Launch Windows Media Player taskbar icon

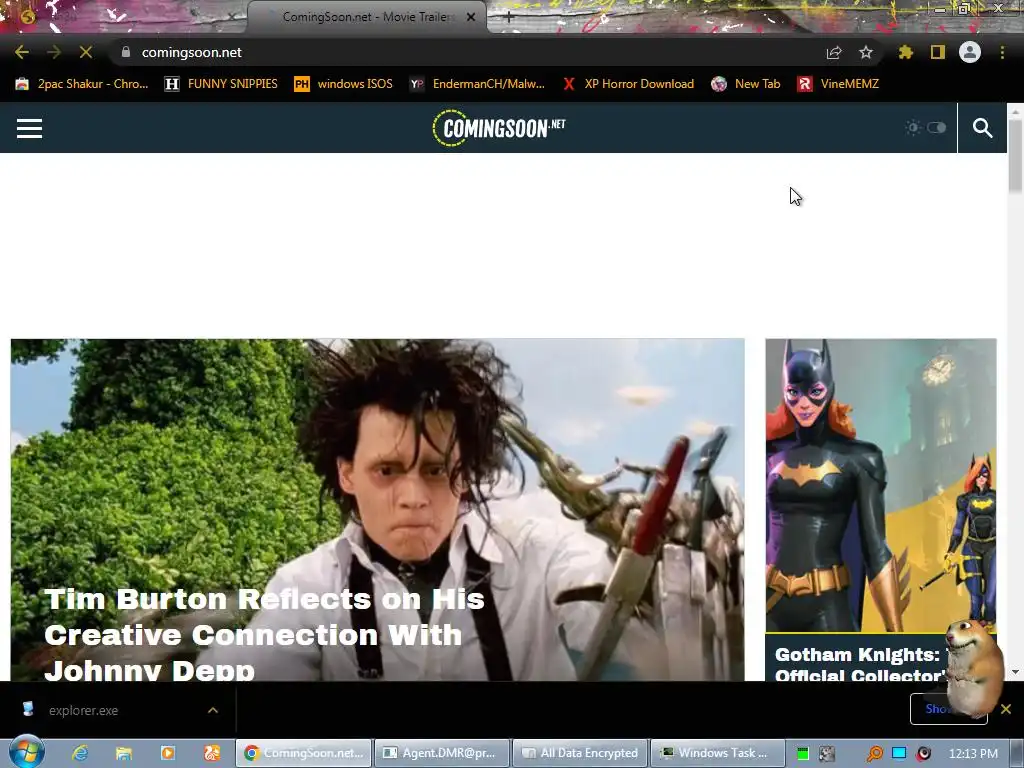(168, 753)
